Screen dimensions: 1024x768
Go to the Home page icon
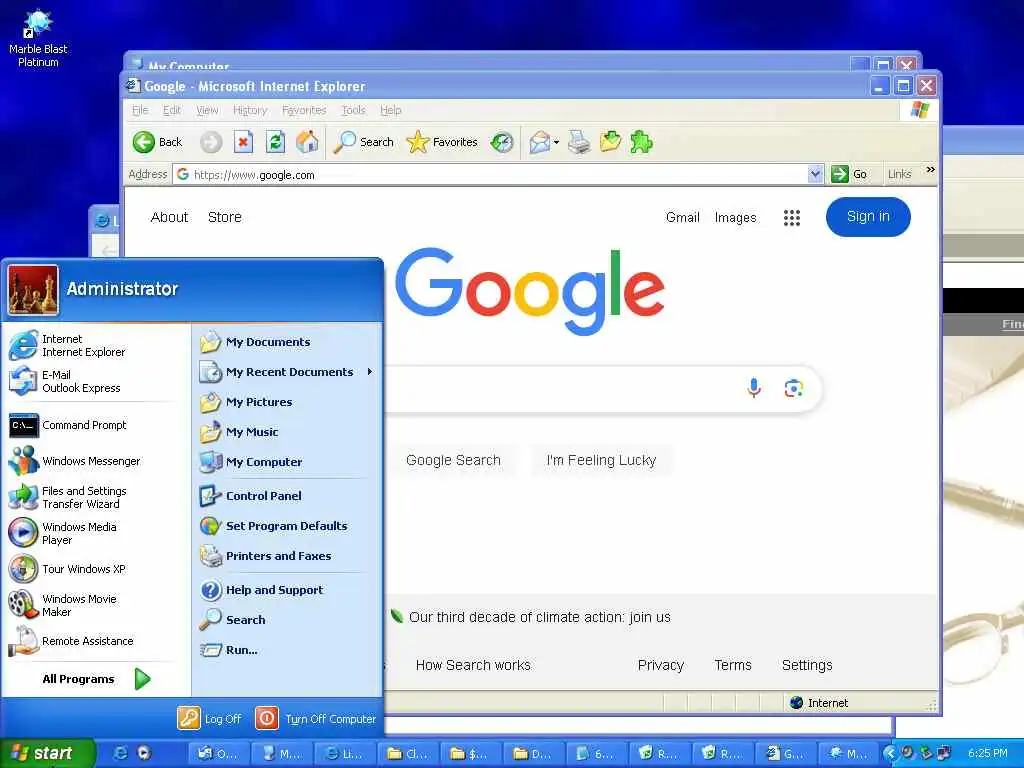click(x=307, y=142)
